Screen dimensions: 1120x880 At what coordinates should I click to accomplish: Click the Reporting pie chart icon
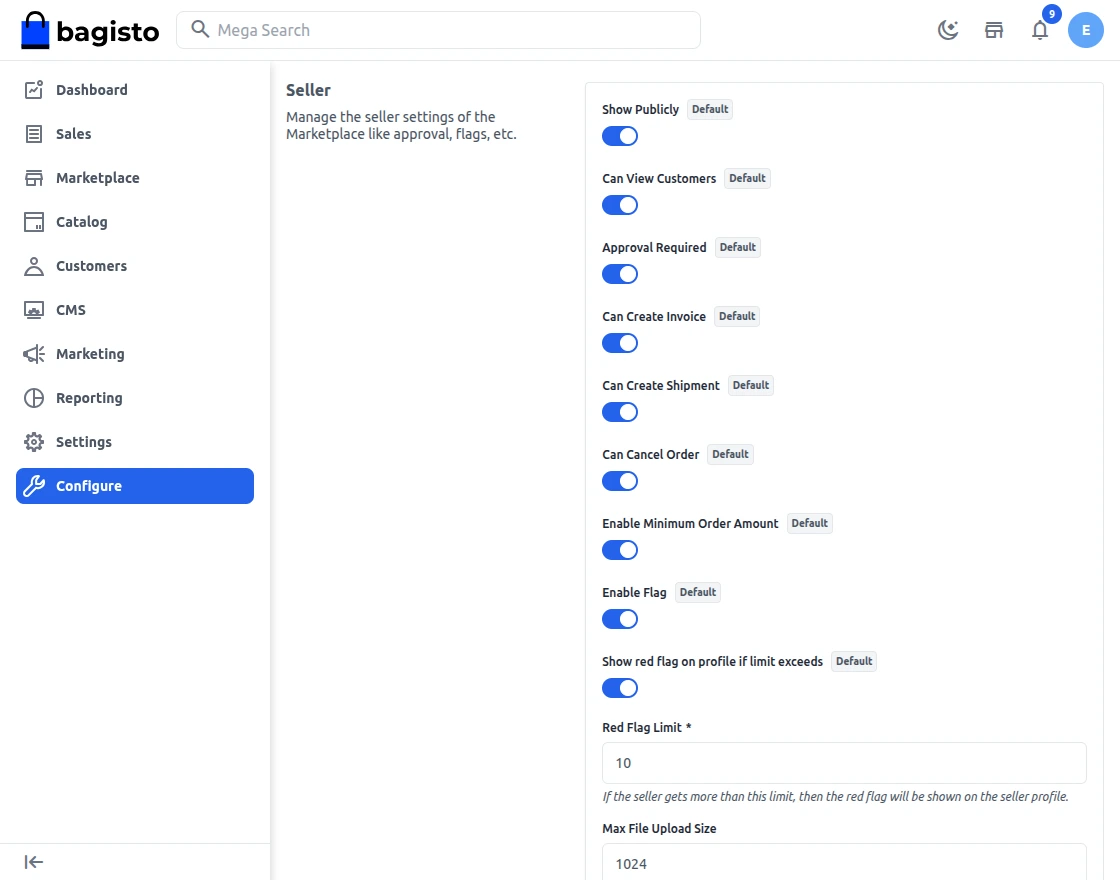click(34, 398)
